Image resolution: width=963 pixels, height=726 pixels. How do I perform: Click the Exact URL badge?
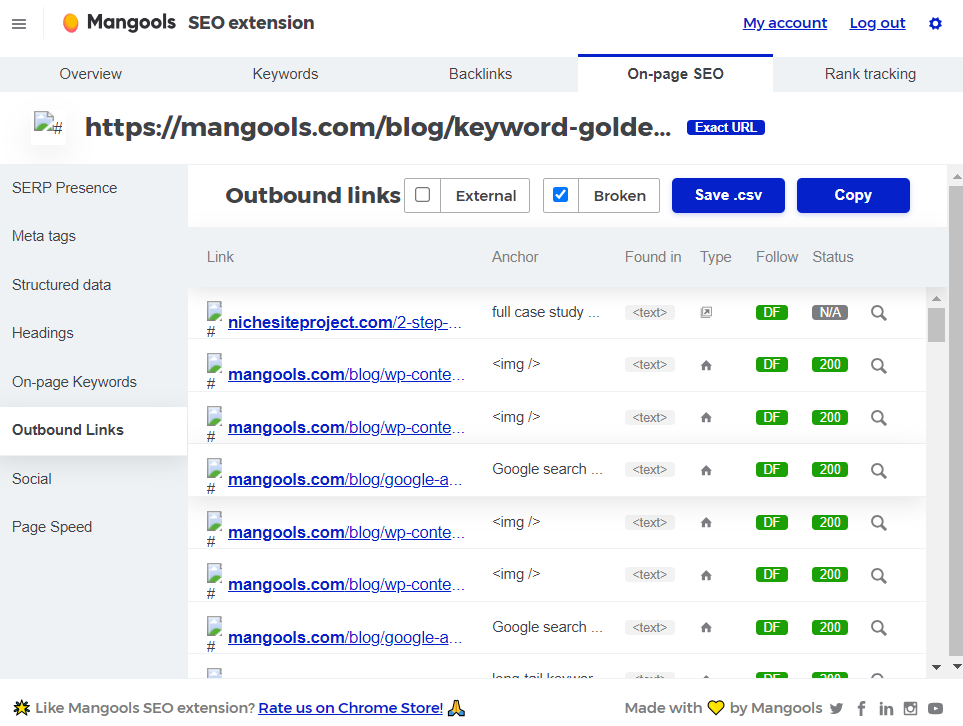click(x=726, y=127)
